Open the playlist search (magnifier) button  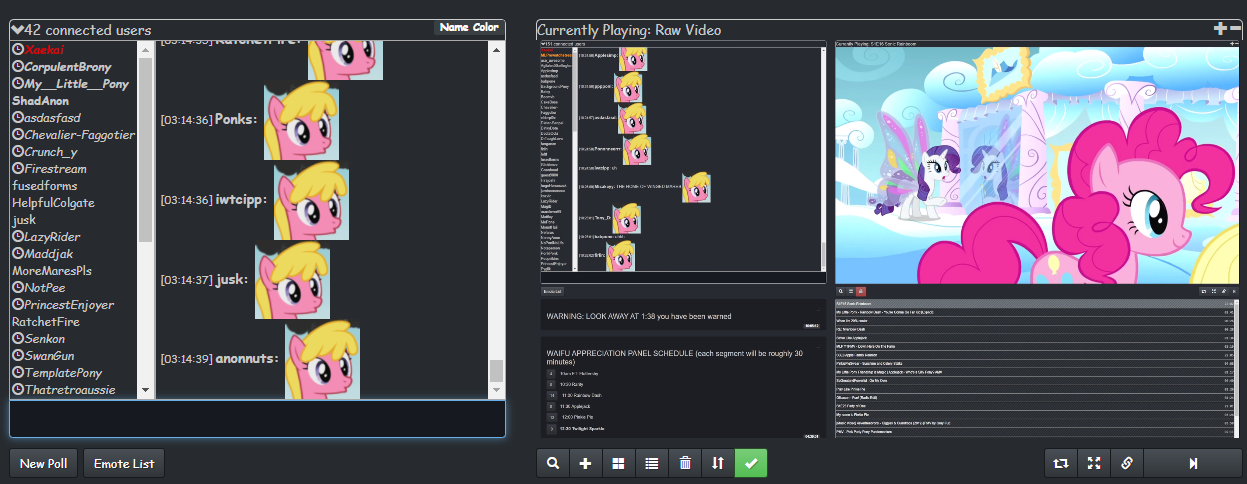(x=553, y=464)
